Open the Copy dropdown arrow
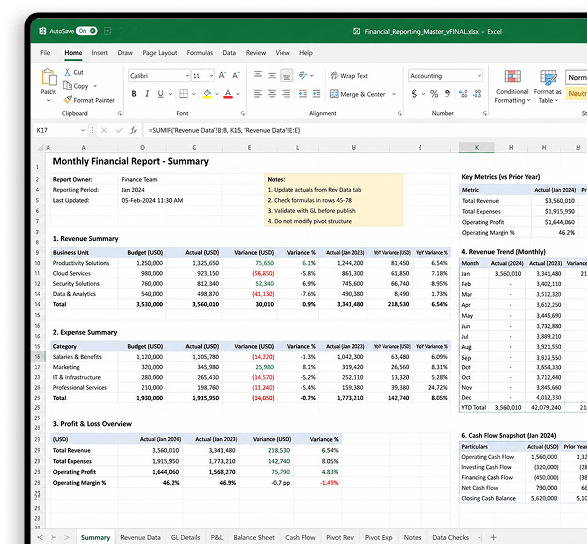 (95, 86)
